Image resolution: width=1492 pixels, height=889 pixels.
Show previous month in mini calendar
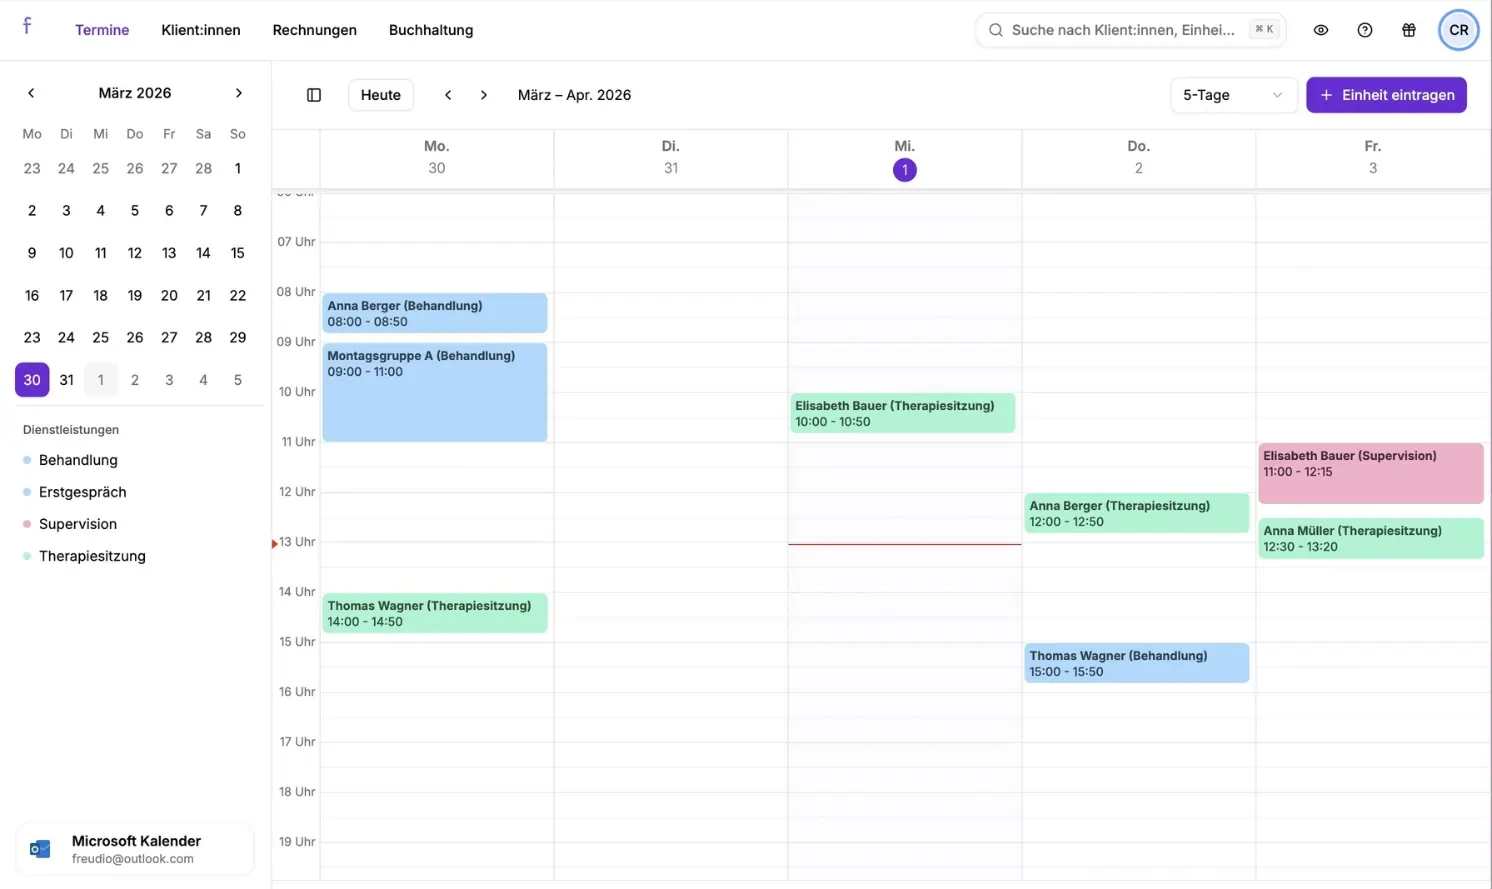coord(31,93)
